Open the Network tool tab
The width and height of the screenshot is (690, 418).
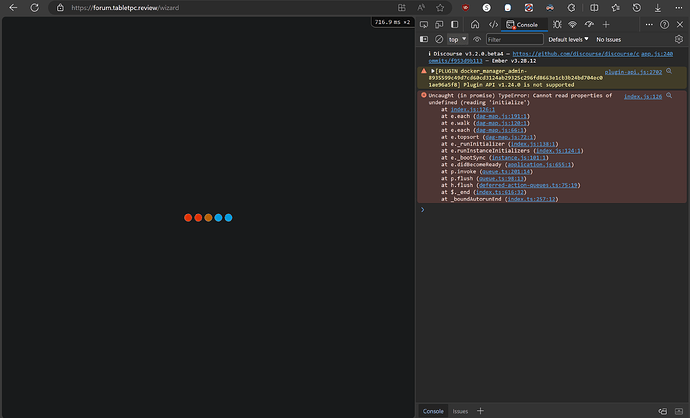coord(573,25)
